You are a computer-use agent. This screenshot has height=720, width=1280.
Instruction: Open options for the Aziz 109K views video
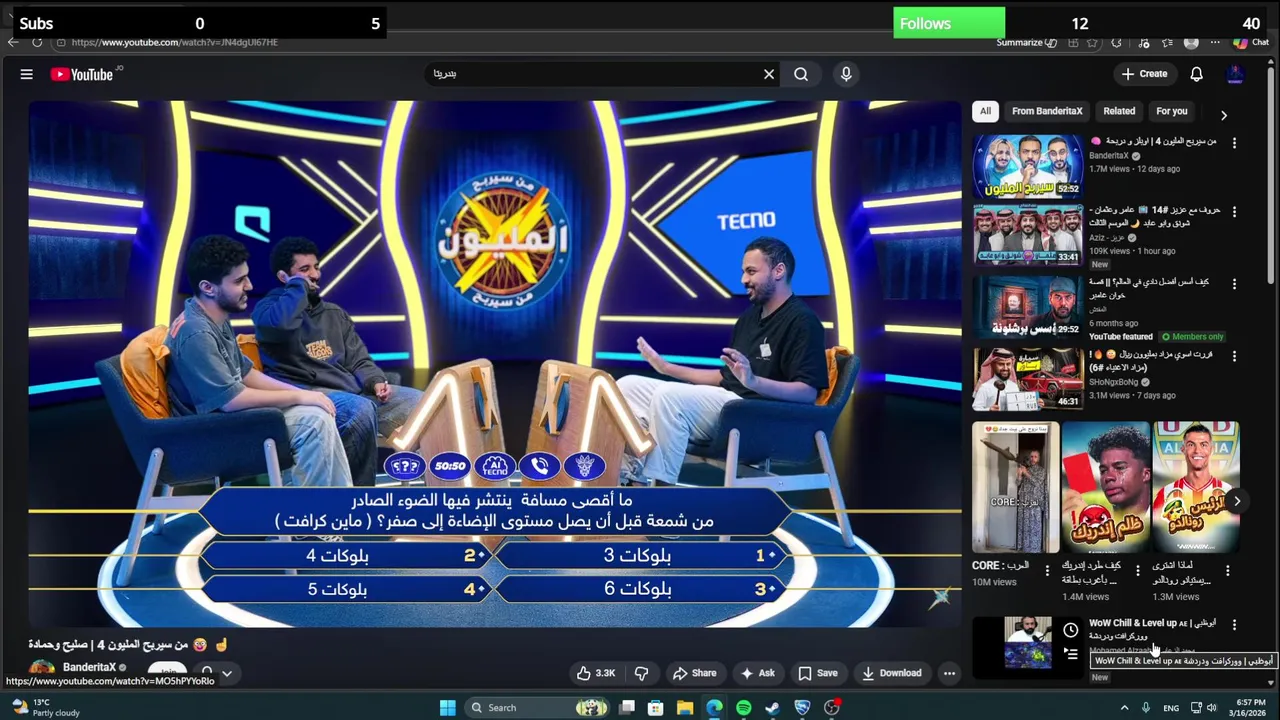[x=1234, y=212]
